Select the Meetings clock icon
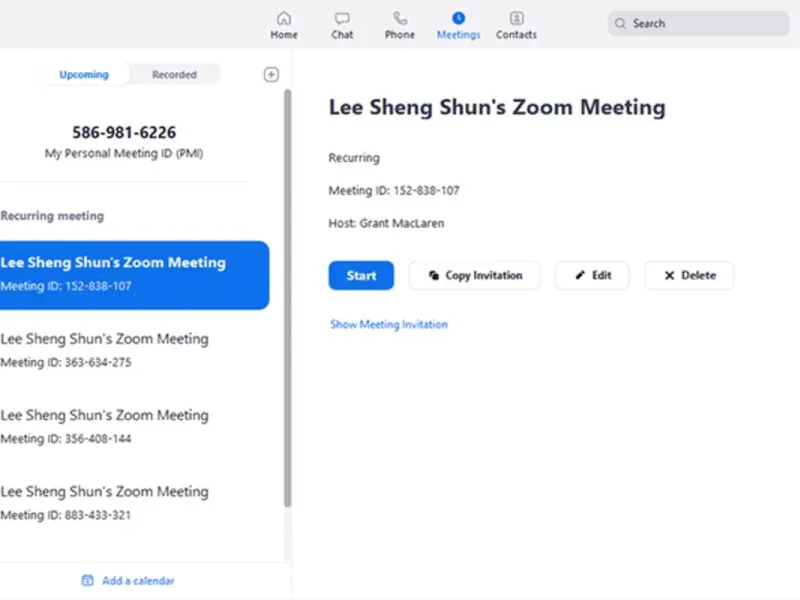The height and width of the screenshot is (600, 800). tap(458, 18)
